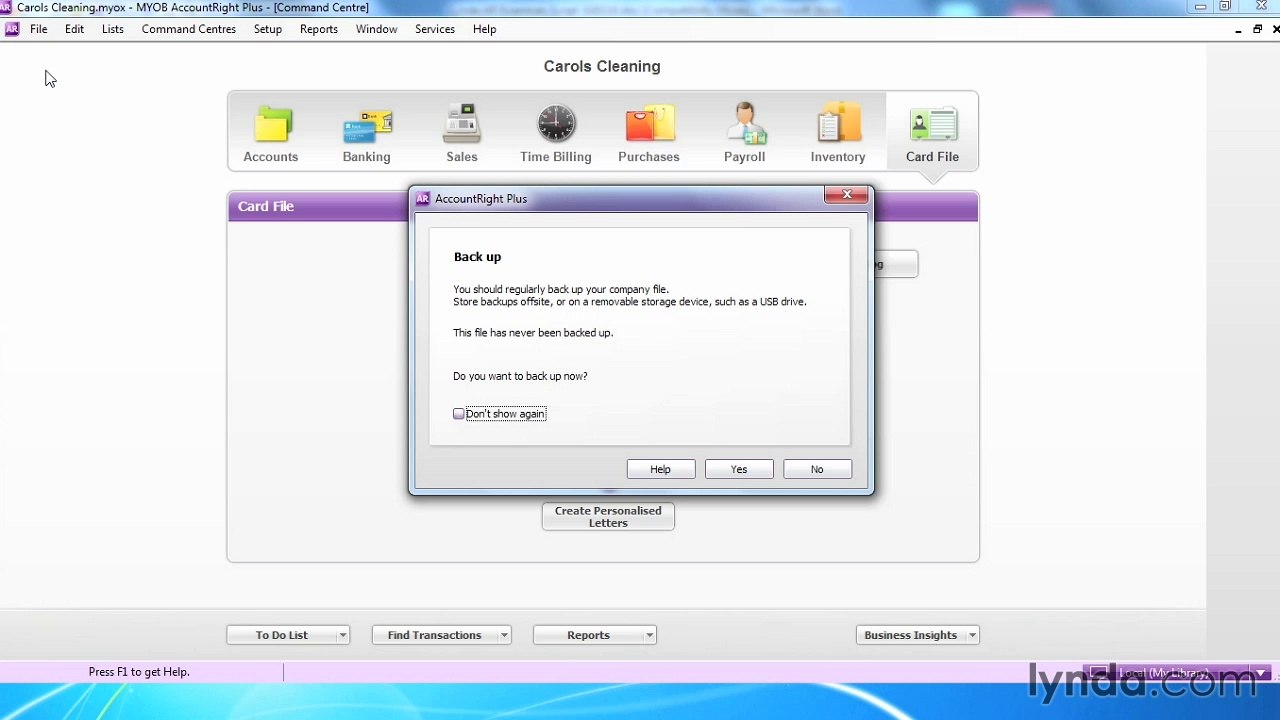
Task: Open the Sales command centre
Action: (x=461, y=132)
